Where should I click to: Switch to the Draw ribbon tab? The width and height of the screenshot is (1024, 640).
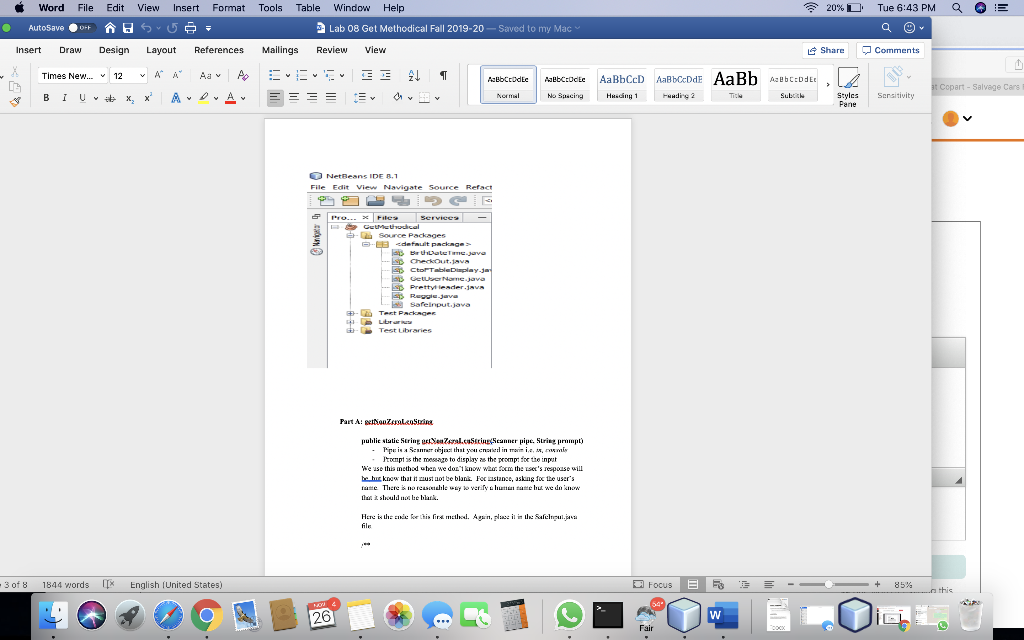70,50
